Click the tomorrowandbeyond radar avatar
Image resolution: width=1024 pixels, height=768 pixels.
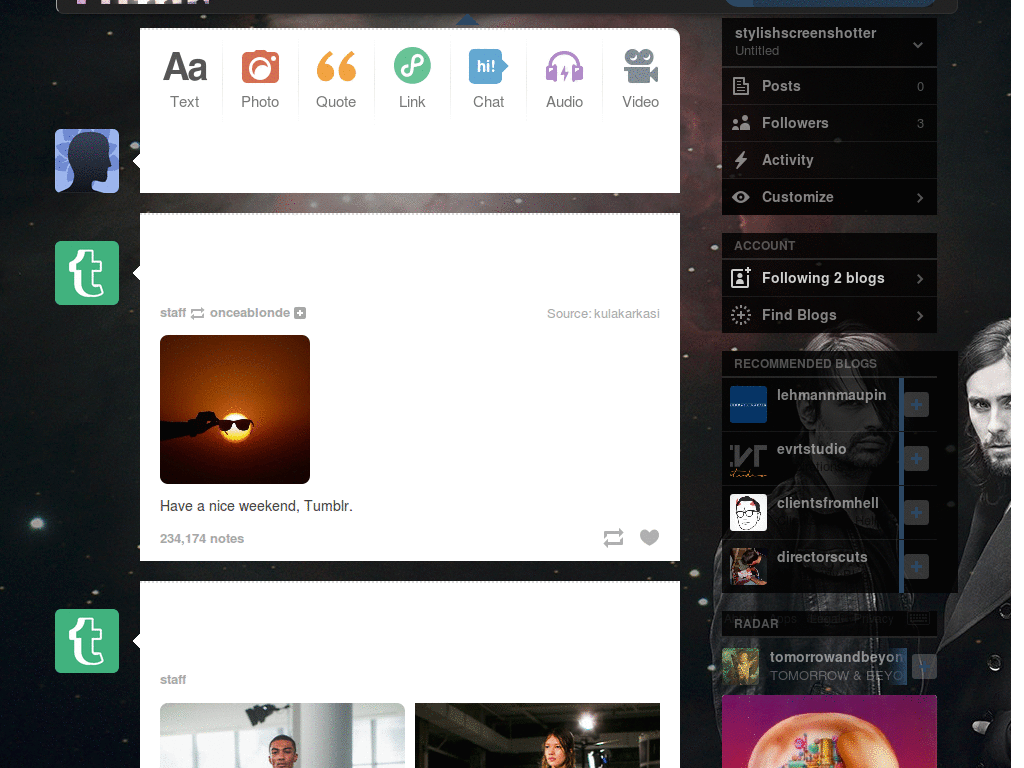click(x=741, y=666)
